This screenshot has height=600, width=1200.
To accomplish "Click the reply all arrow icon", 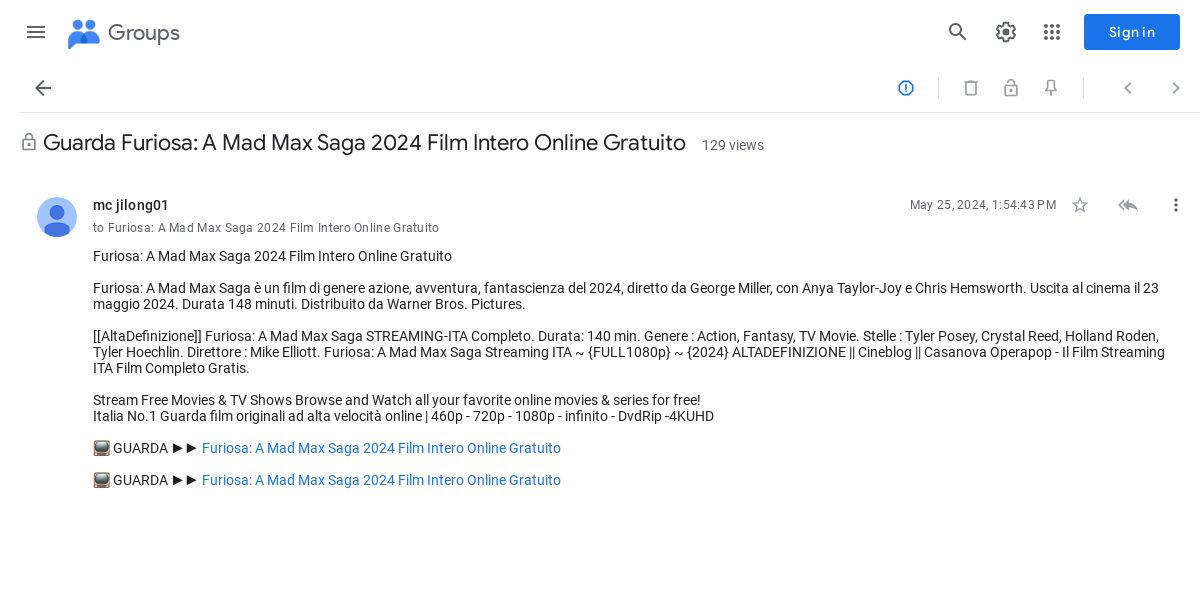I will [1128, 205].
